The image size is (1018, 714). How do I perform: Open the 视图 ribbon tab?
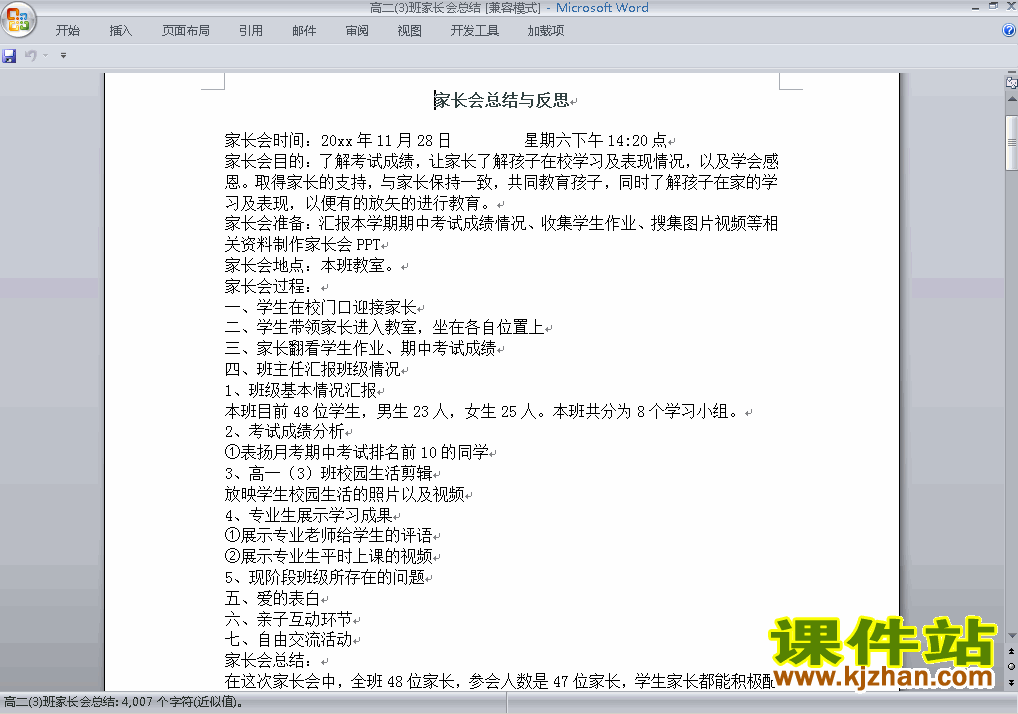[409, 31]
